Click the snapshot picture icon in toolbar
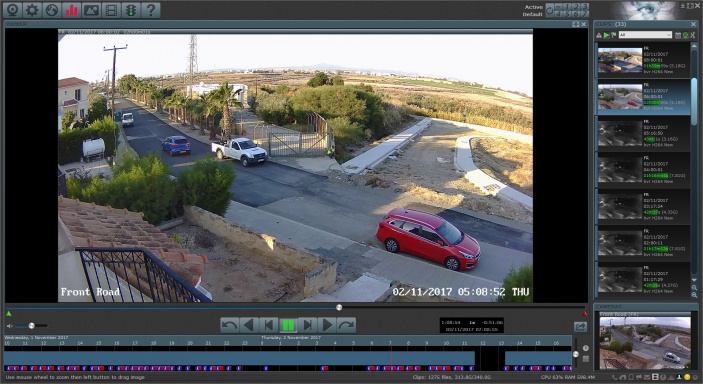 pos(91,10)
